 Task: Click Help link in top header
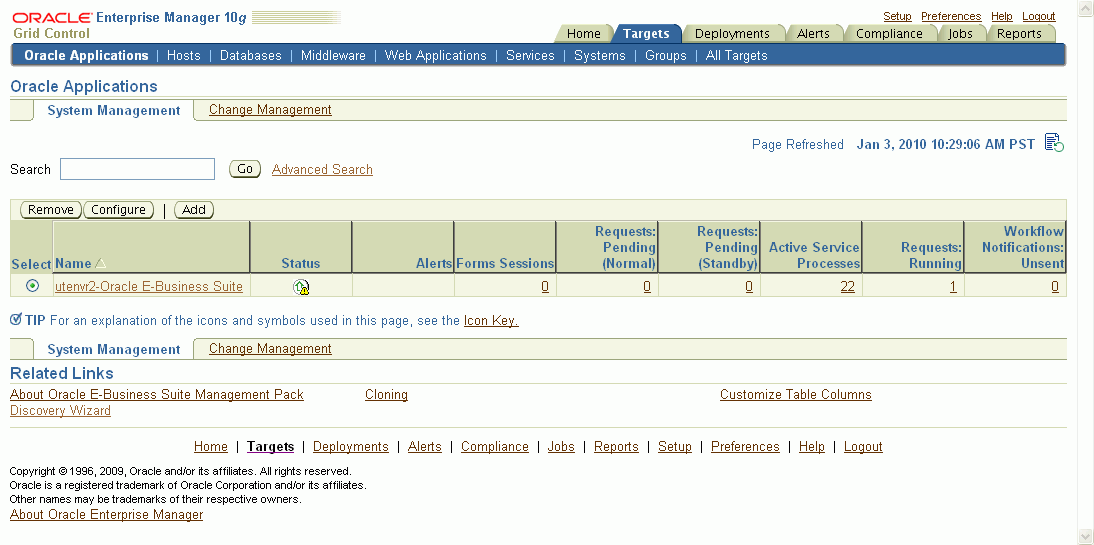point(1002,16)
